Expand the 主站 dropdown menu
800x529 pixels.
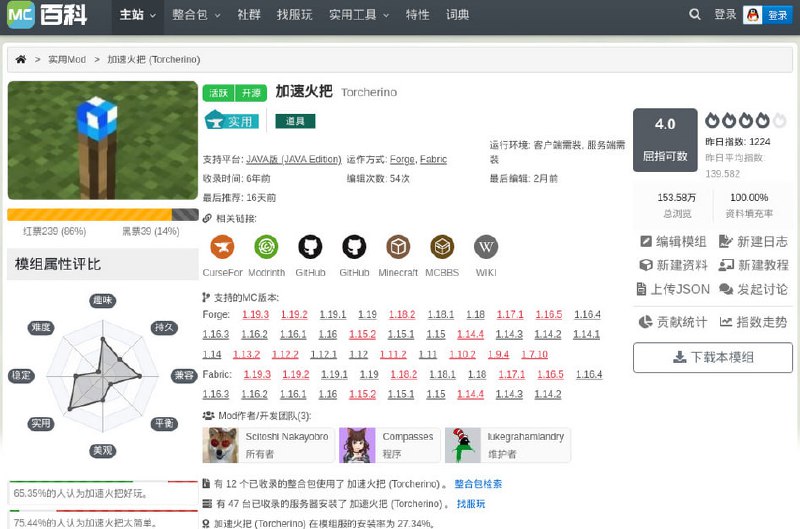click(138, 15)
